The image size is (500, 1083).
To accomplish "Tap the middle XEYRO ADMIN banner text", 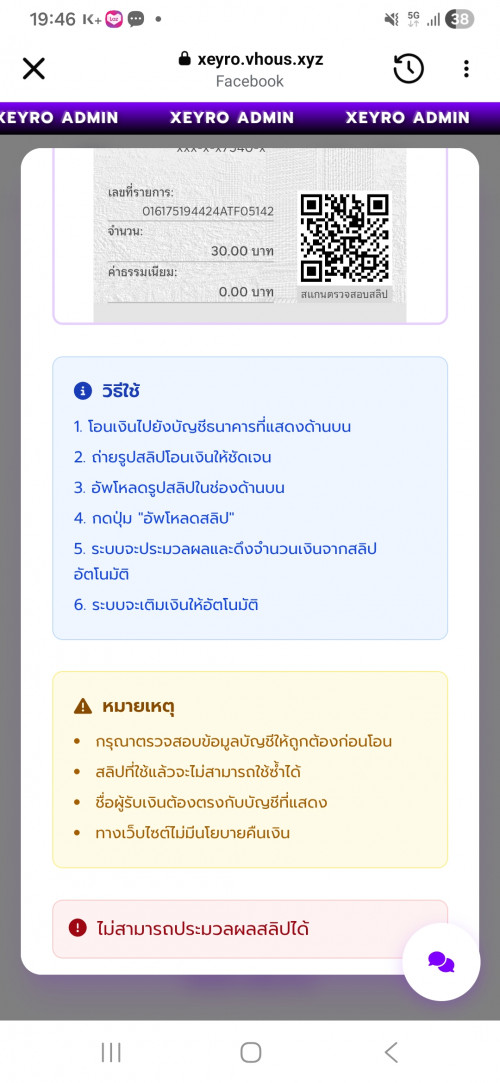I will pyautogui.click(x=232, y=117).
